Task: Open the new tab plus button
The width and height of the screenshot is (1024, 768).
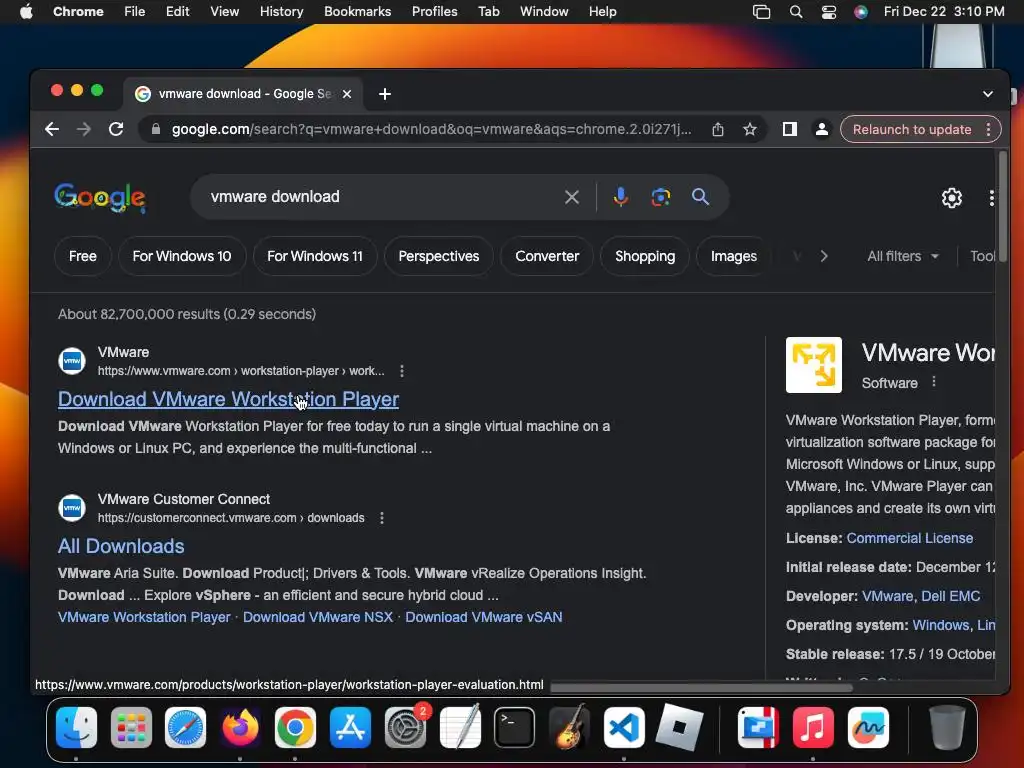Action: [x=385, y=94]
